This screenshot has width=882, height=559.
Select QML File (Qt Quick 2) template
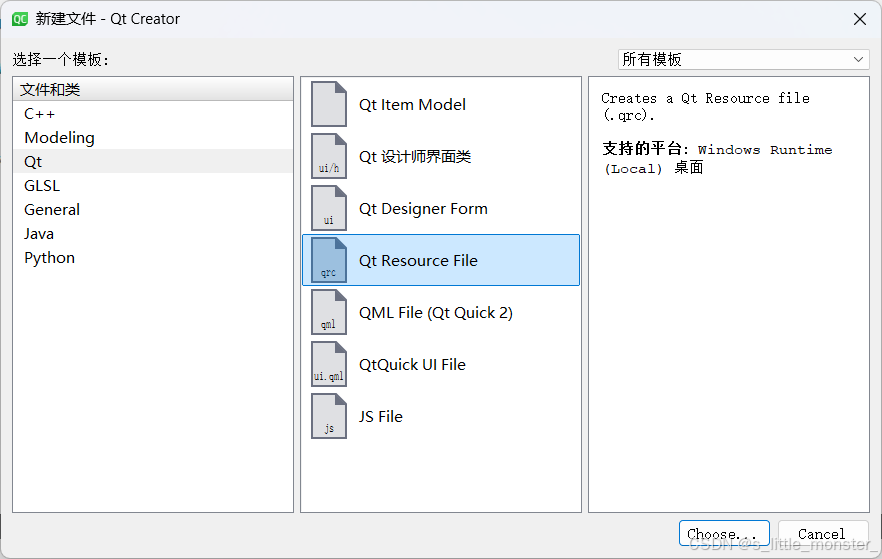(441, 312)
